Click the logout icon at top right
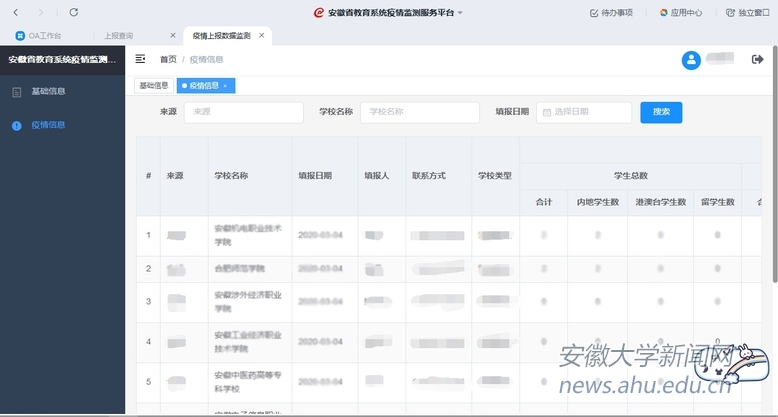The height and width of the screenshot is (417, 778). [757, 60]
